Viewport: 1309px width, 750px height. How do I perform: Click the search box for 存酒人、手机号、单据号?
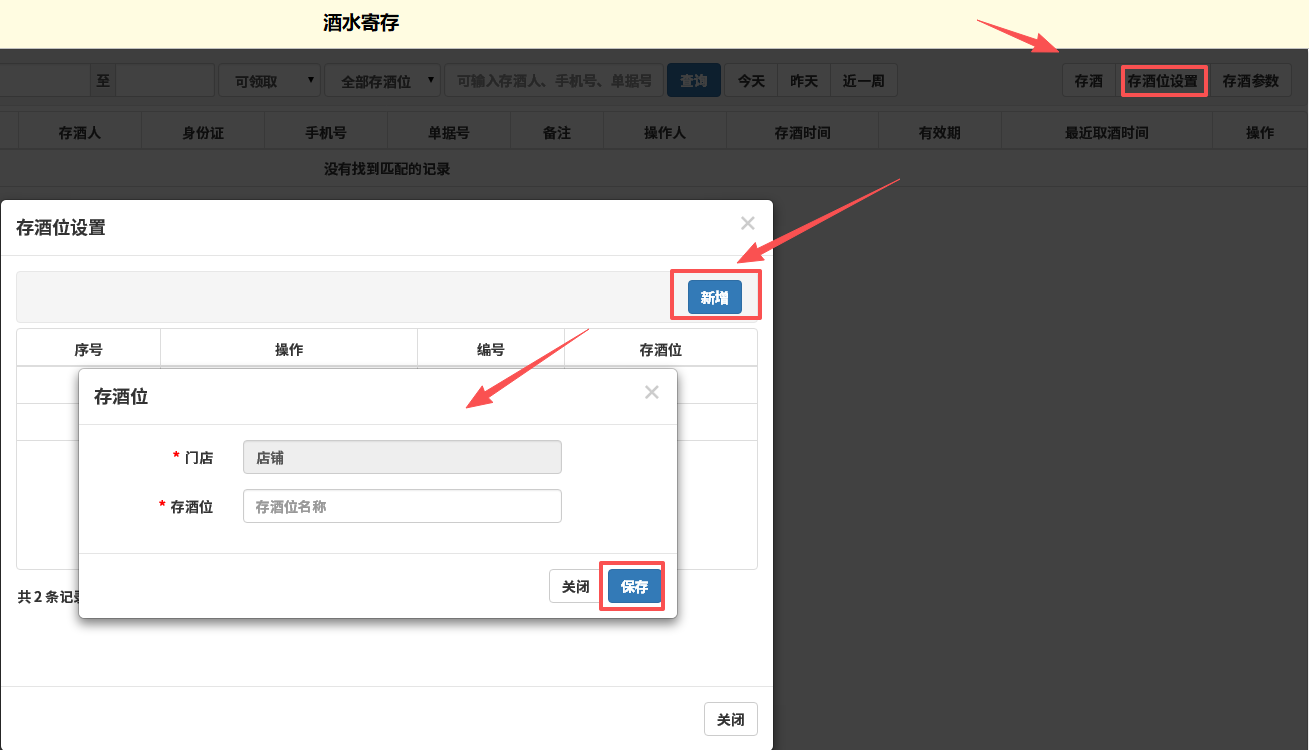click(x=554, y=81)
